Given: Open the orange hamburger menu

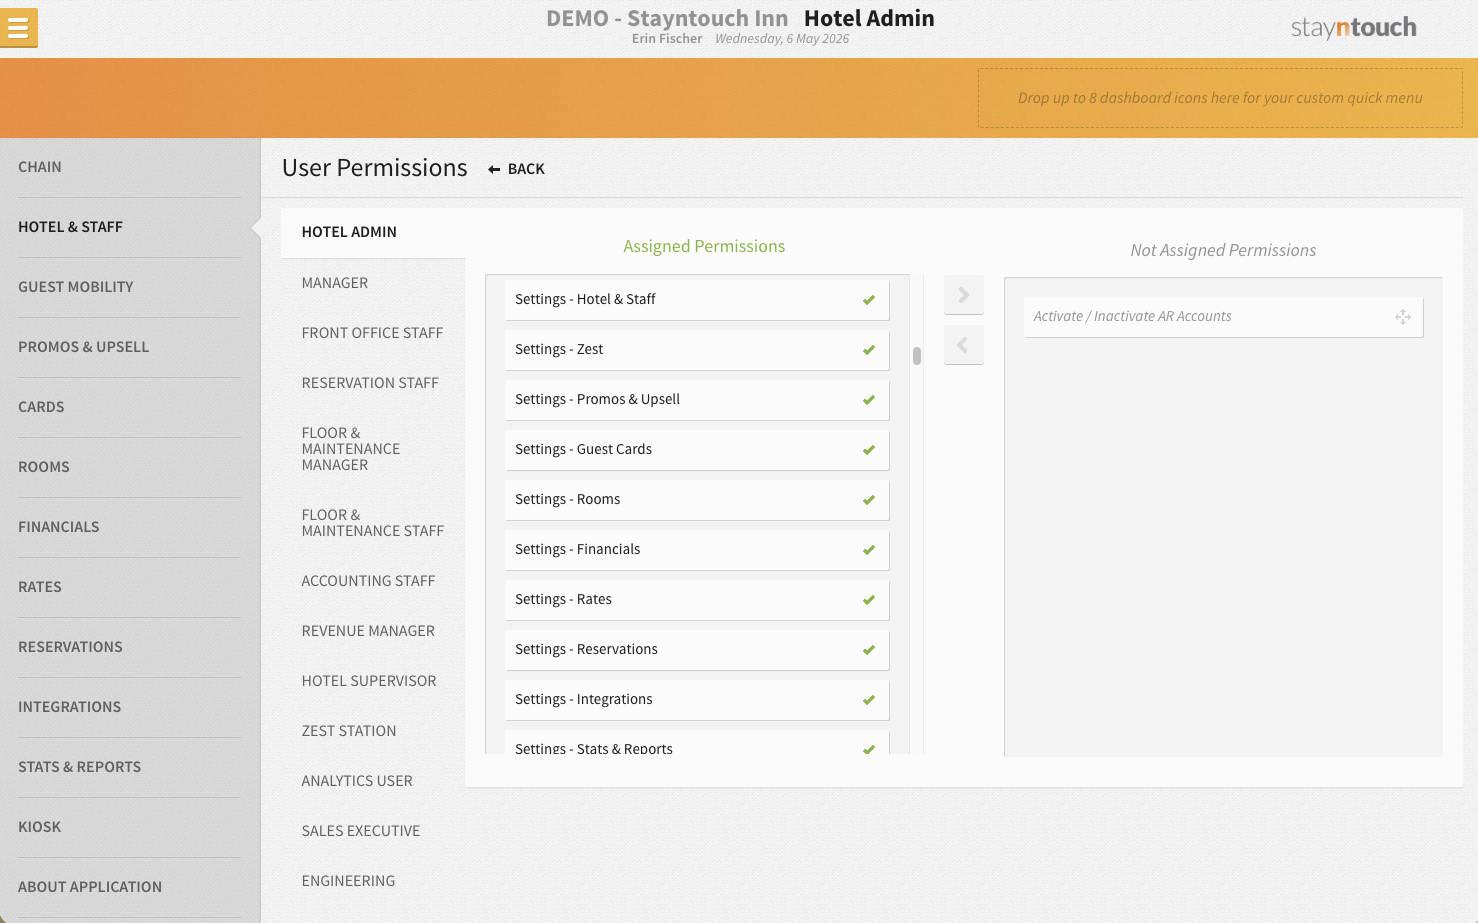Looking at the screenshot, I should pyautogui.click(x=19, y=28).
